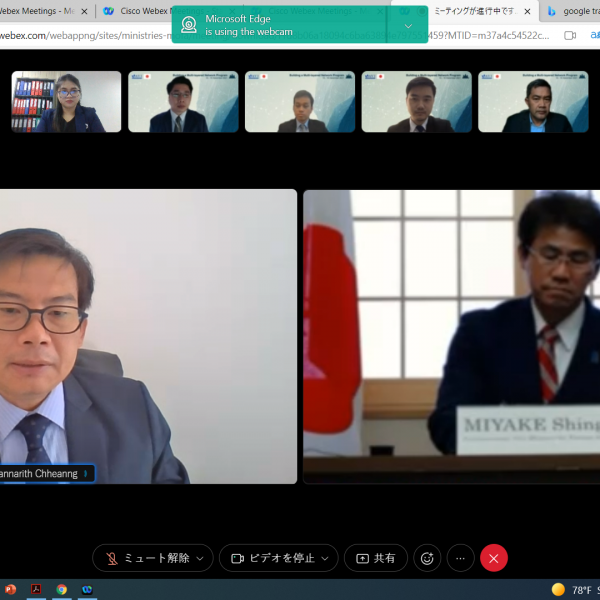The height and width of the screenshot is (600, 600).
Task: Select the woman participant's video thumbnail
Action: 66,102
